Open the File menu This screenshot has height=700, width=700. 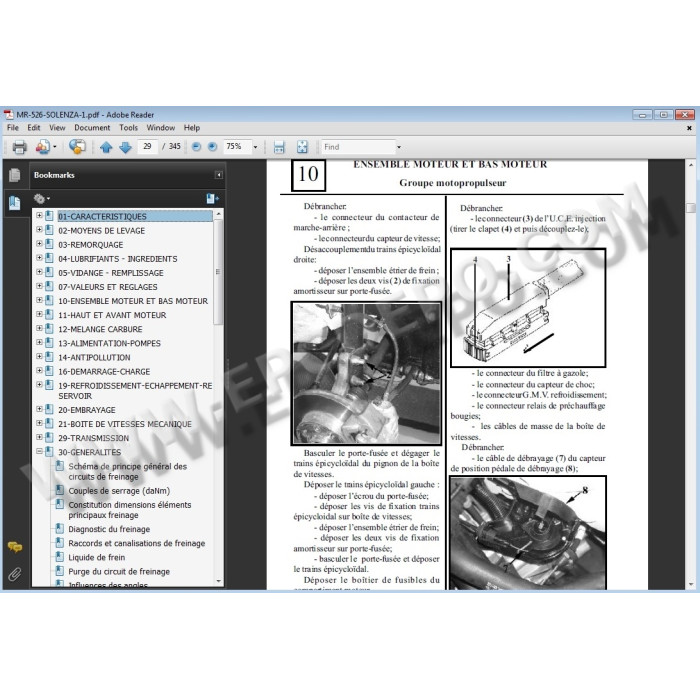(x=13, y=128)
